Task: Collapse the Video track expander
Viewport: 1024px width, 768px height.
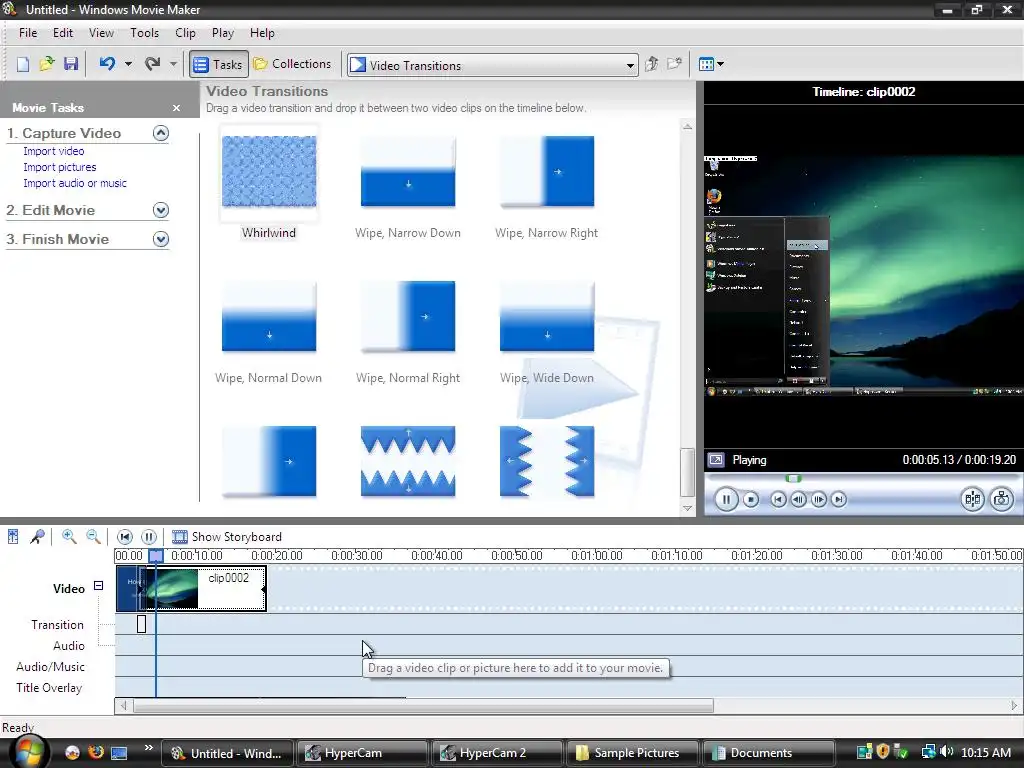Action: tap(99, 586)
